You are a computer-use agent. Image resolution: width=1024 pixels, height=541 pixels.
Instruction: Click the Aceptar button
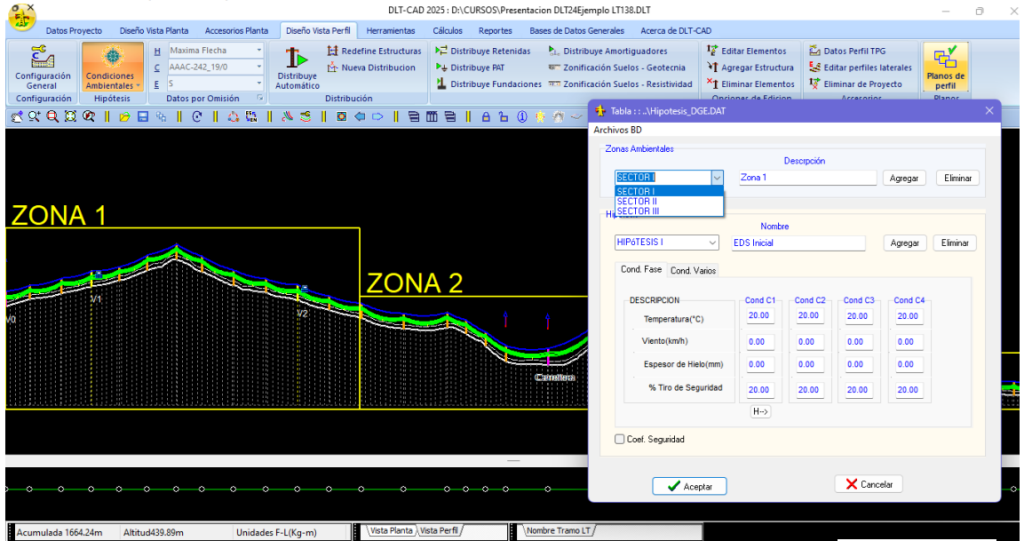click(x=689, y=486)
